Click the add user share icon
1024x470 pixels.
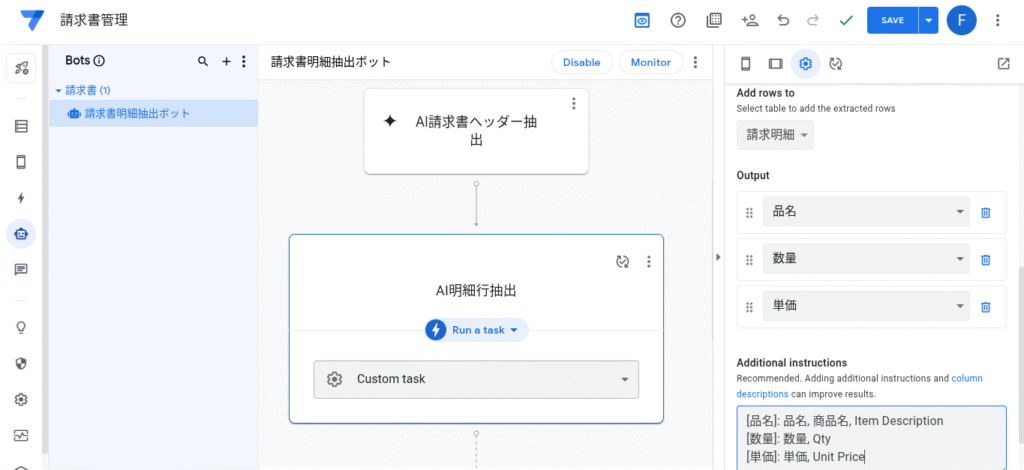749,20
